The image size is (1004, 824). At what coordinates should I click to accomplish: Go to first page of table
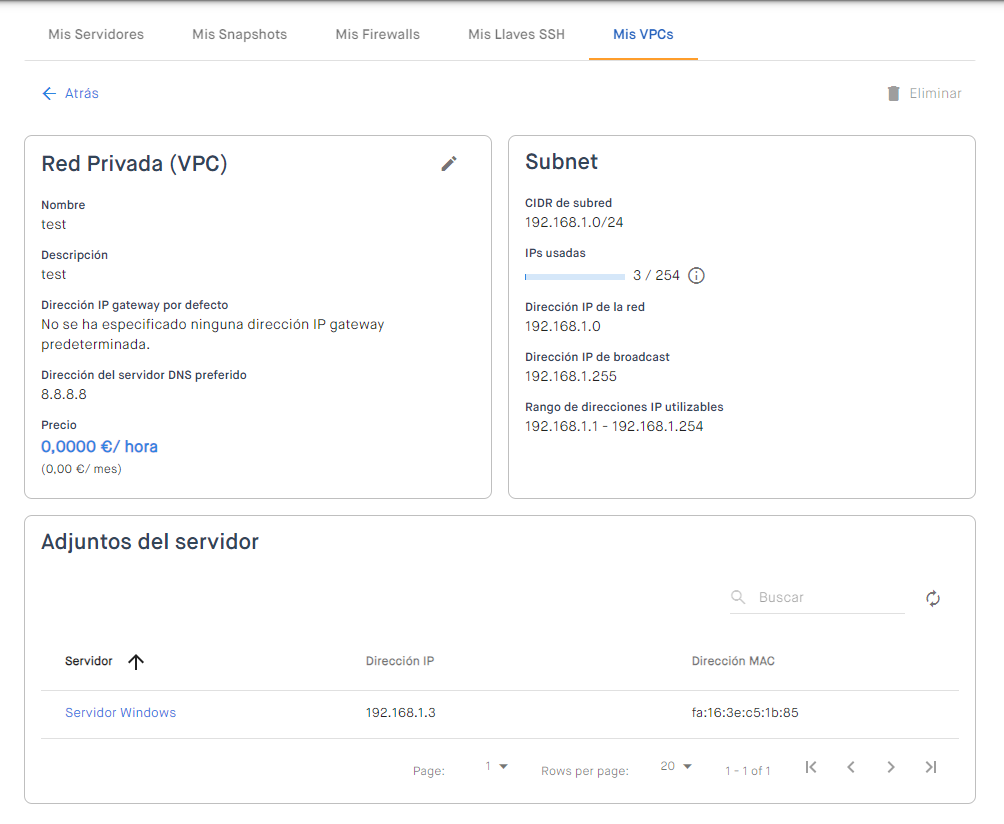(811, 767)
